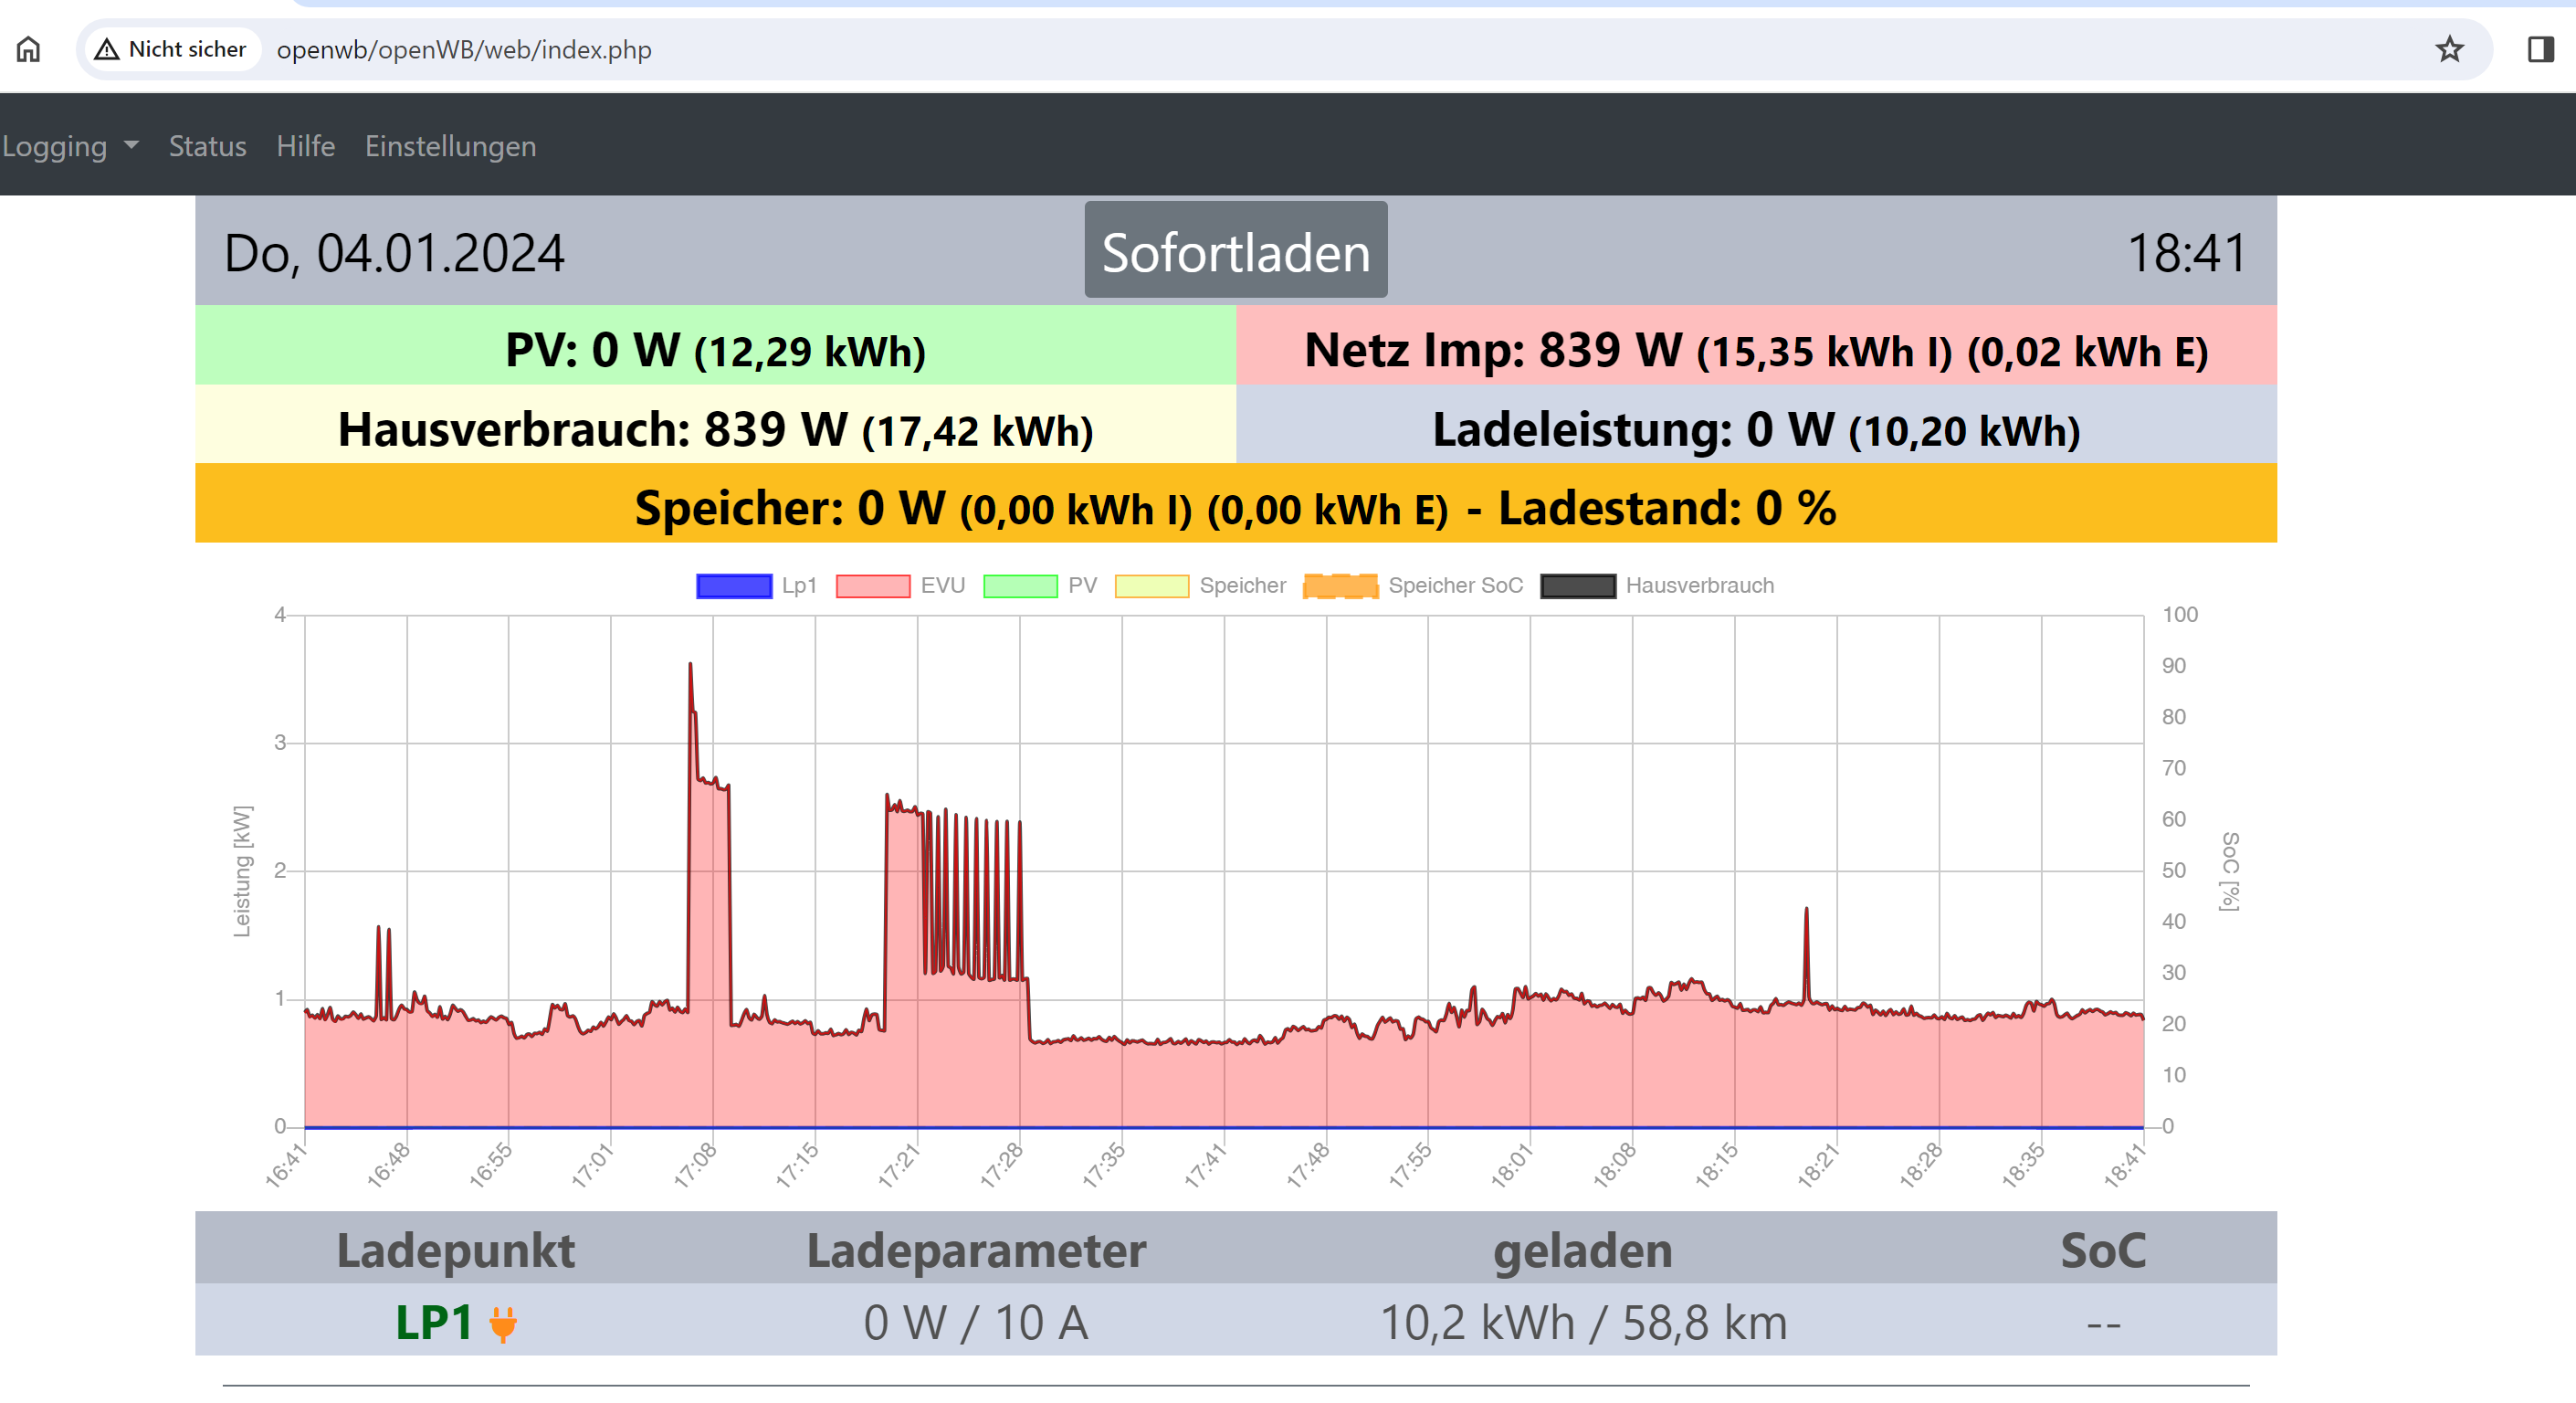Click the Sofortladen mode button
Screen dimensions: 2576x1403
click(1235, 251)
